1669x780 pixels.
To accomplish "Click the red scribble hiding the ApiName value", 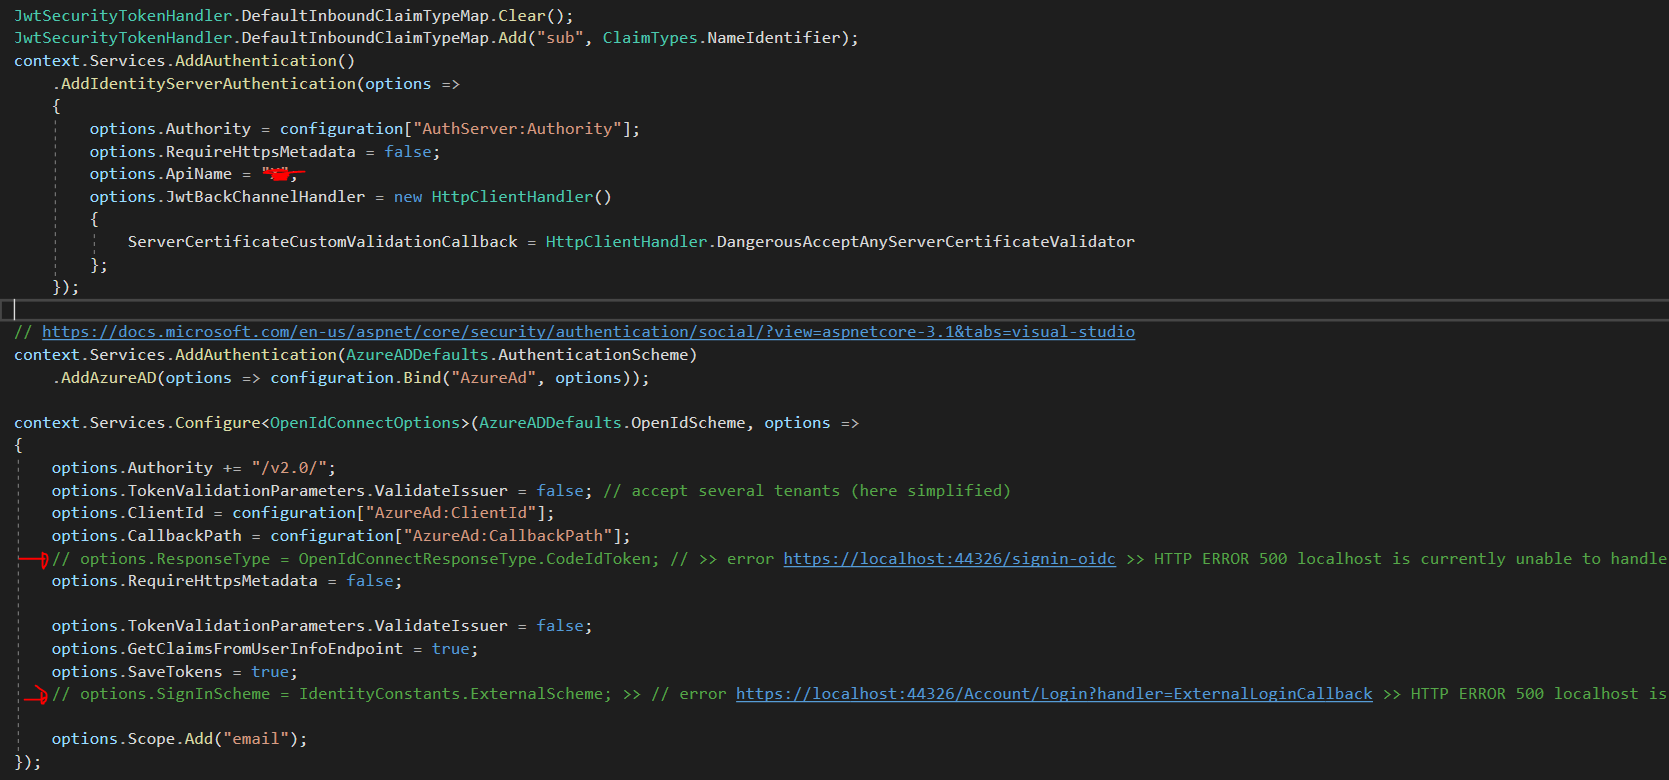I will tap(280, 175).
